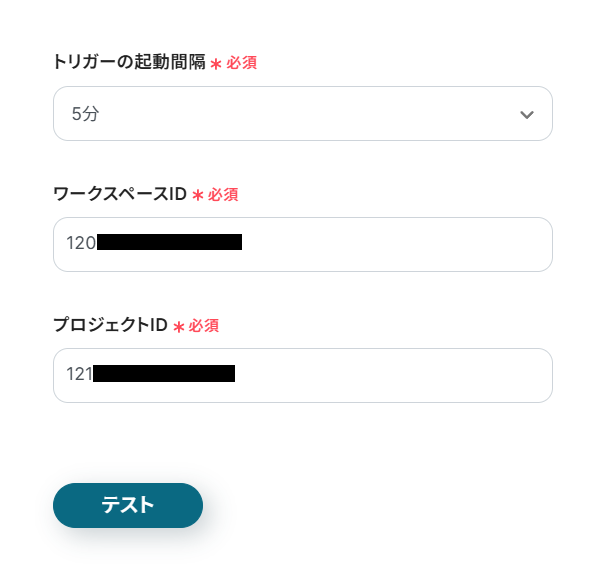Open the トリガーの起動間隔 dropdown
611x569 pixels.
coord(302,114)
